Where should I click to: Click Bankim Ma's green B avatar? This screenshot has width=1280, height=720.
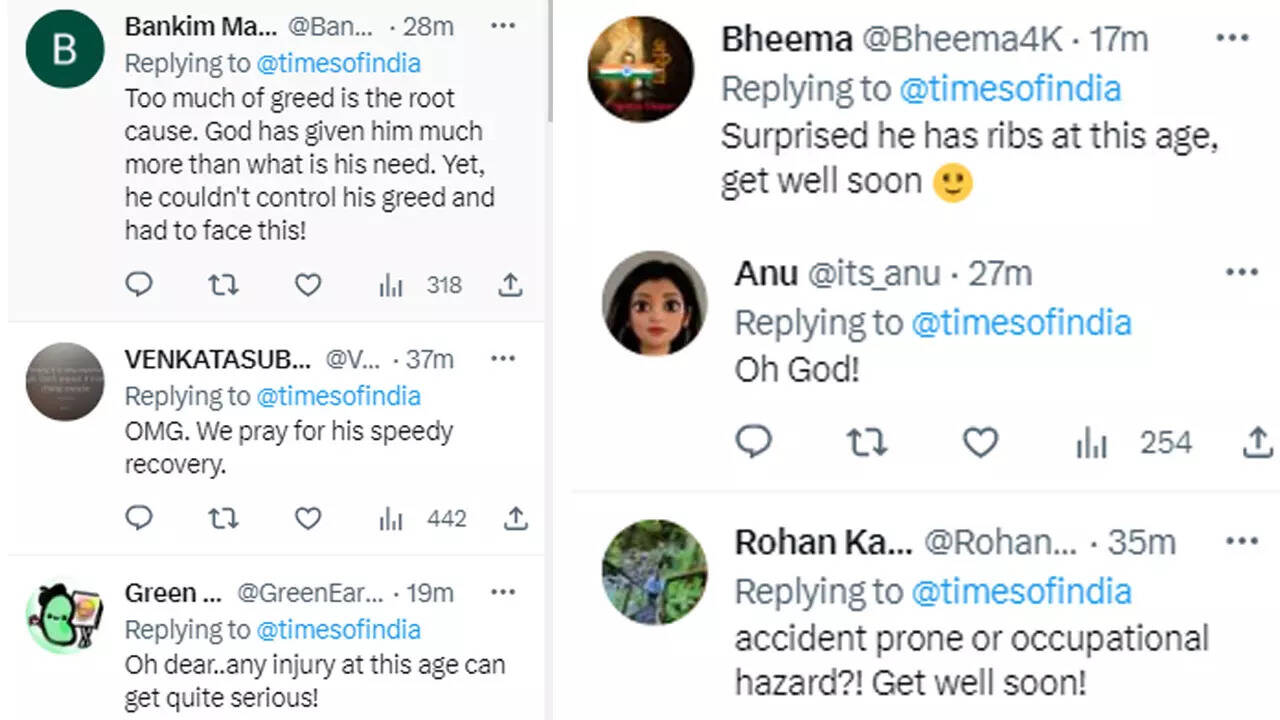(65, 49)
